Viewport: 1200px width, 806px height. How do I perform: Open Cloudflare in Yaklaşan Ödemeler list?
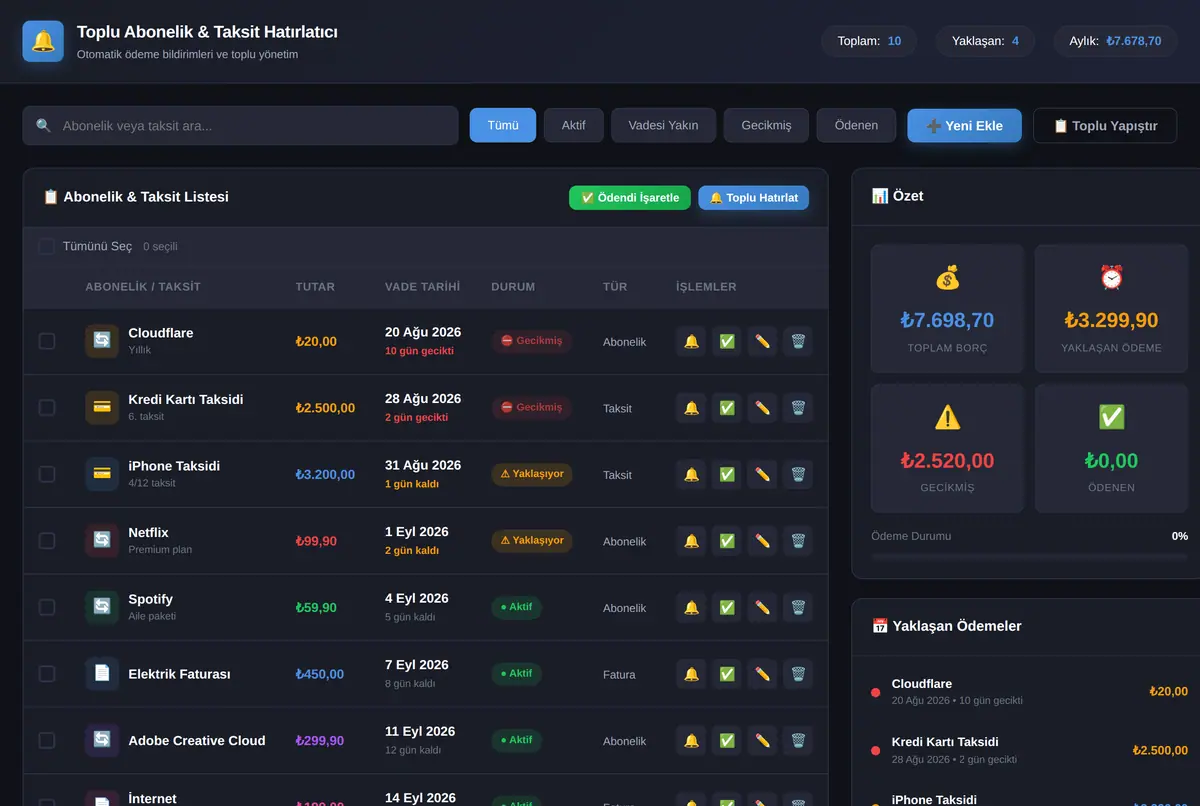(1030, 692)
